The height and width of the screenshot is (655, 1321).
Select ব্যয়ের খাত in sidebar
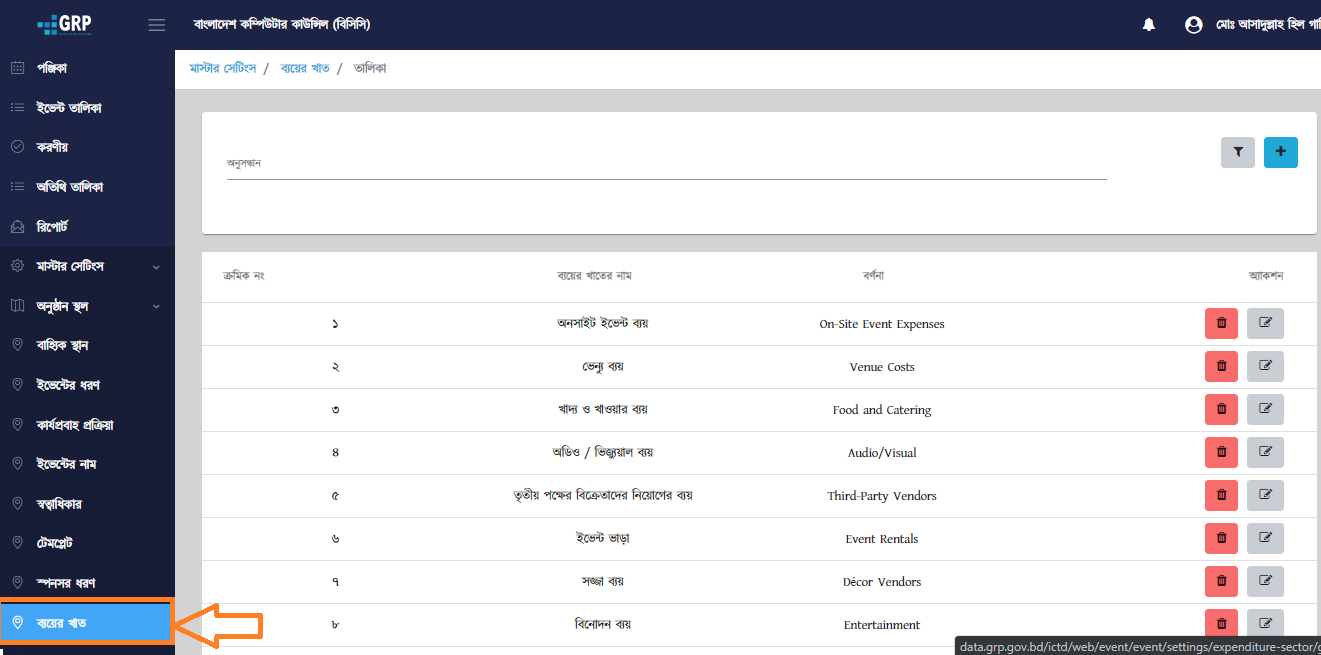coord(87,623)
